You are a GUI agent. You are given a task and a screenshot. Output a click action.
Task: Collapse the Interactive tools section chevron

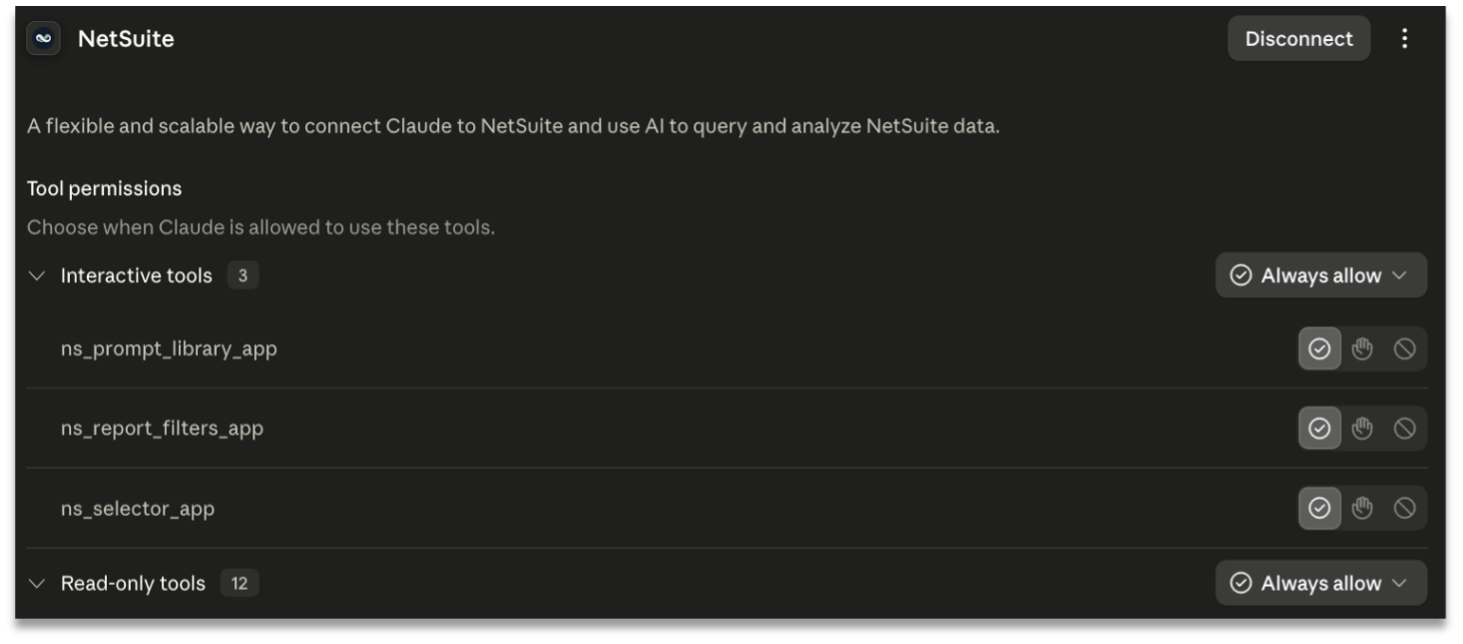point(37,276)
